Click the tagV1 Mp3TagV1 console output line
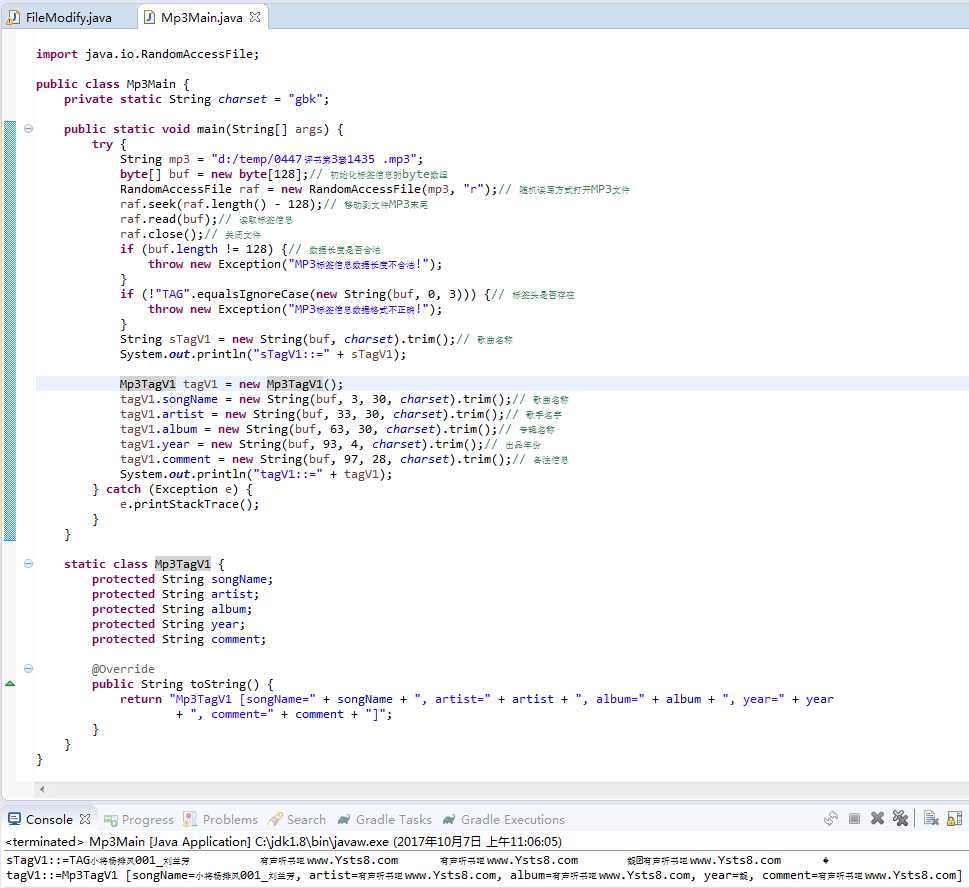This screenshot has width=969, height=888. (484, 875)
